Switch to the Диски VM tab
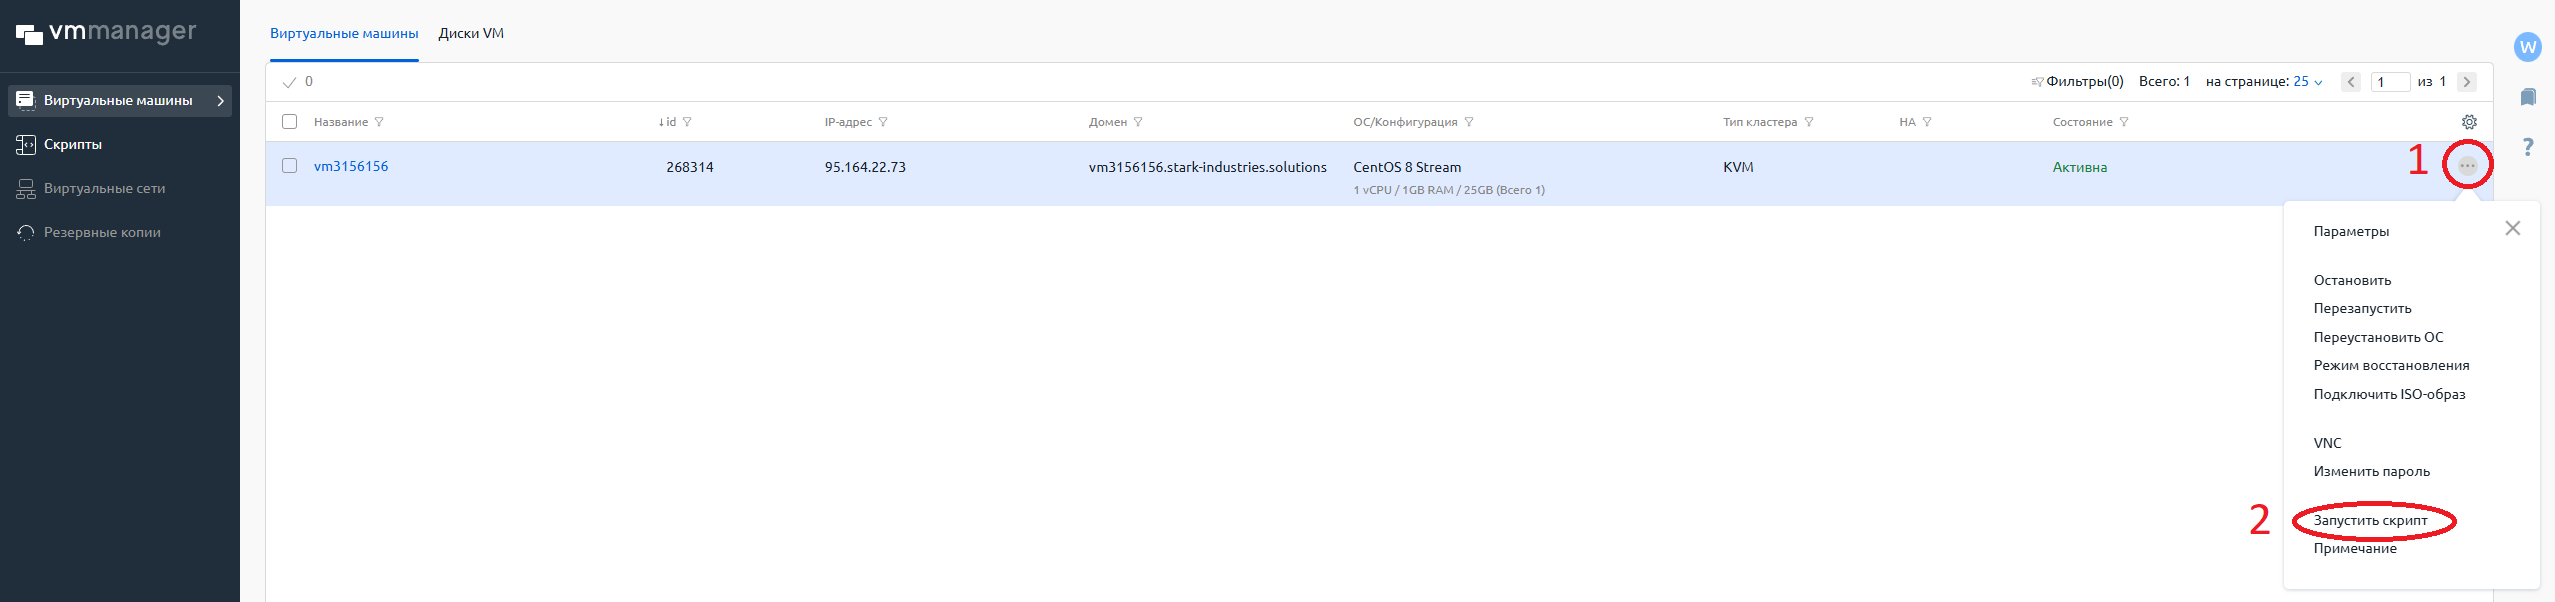 [471, 34]
